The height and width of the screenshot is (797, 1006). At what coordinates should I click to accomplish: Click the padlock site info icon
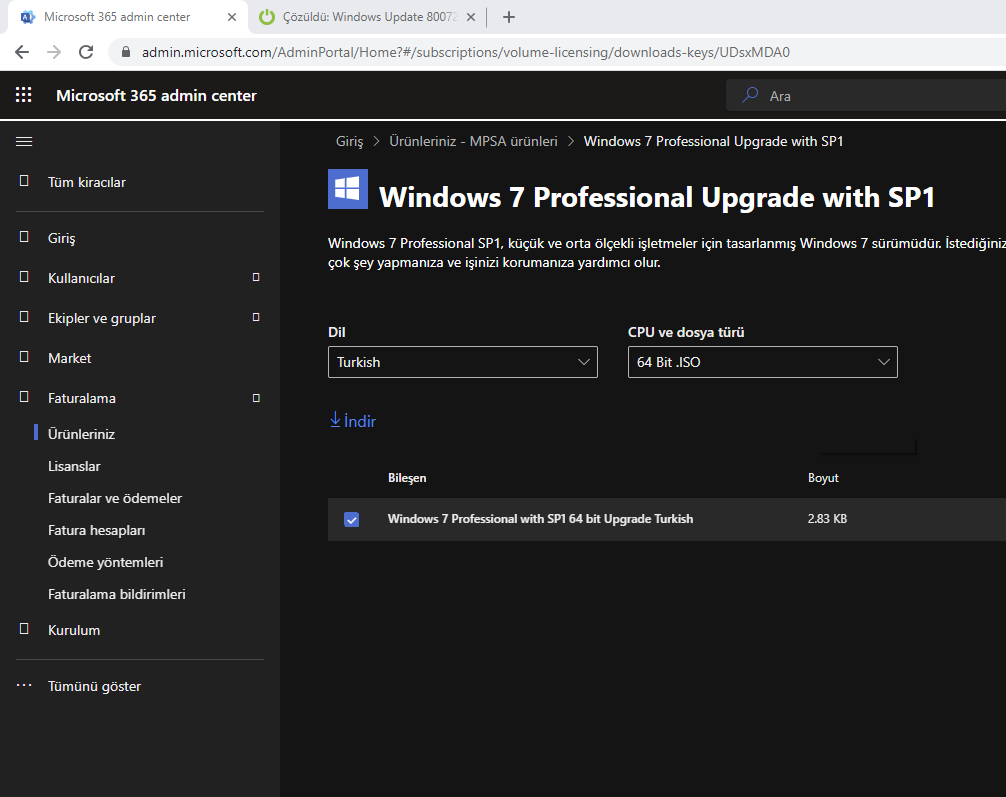(x=126, y=52)
